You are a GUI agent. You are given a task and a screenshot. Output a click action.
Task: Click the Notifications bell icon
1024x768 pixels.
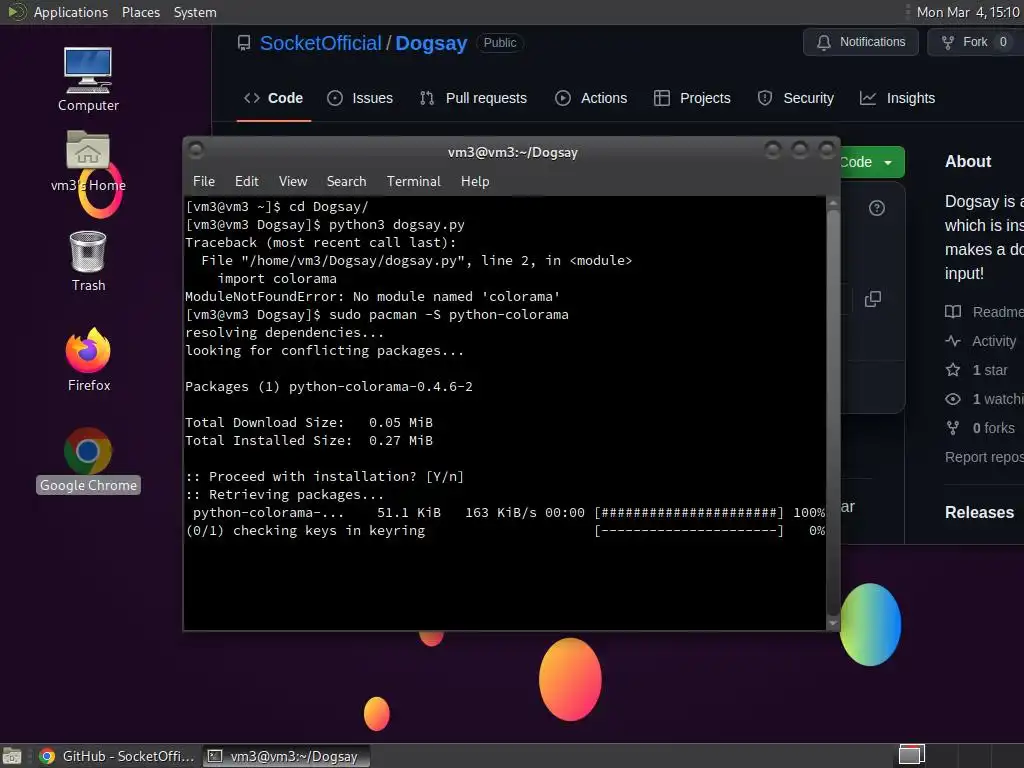pos(824,42)
